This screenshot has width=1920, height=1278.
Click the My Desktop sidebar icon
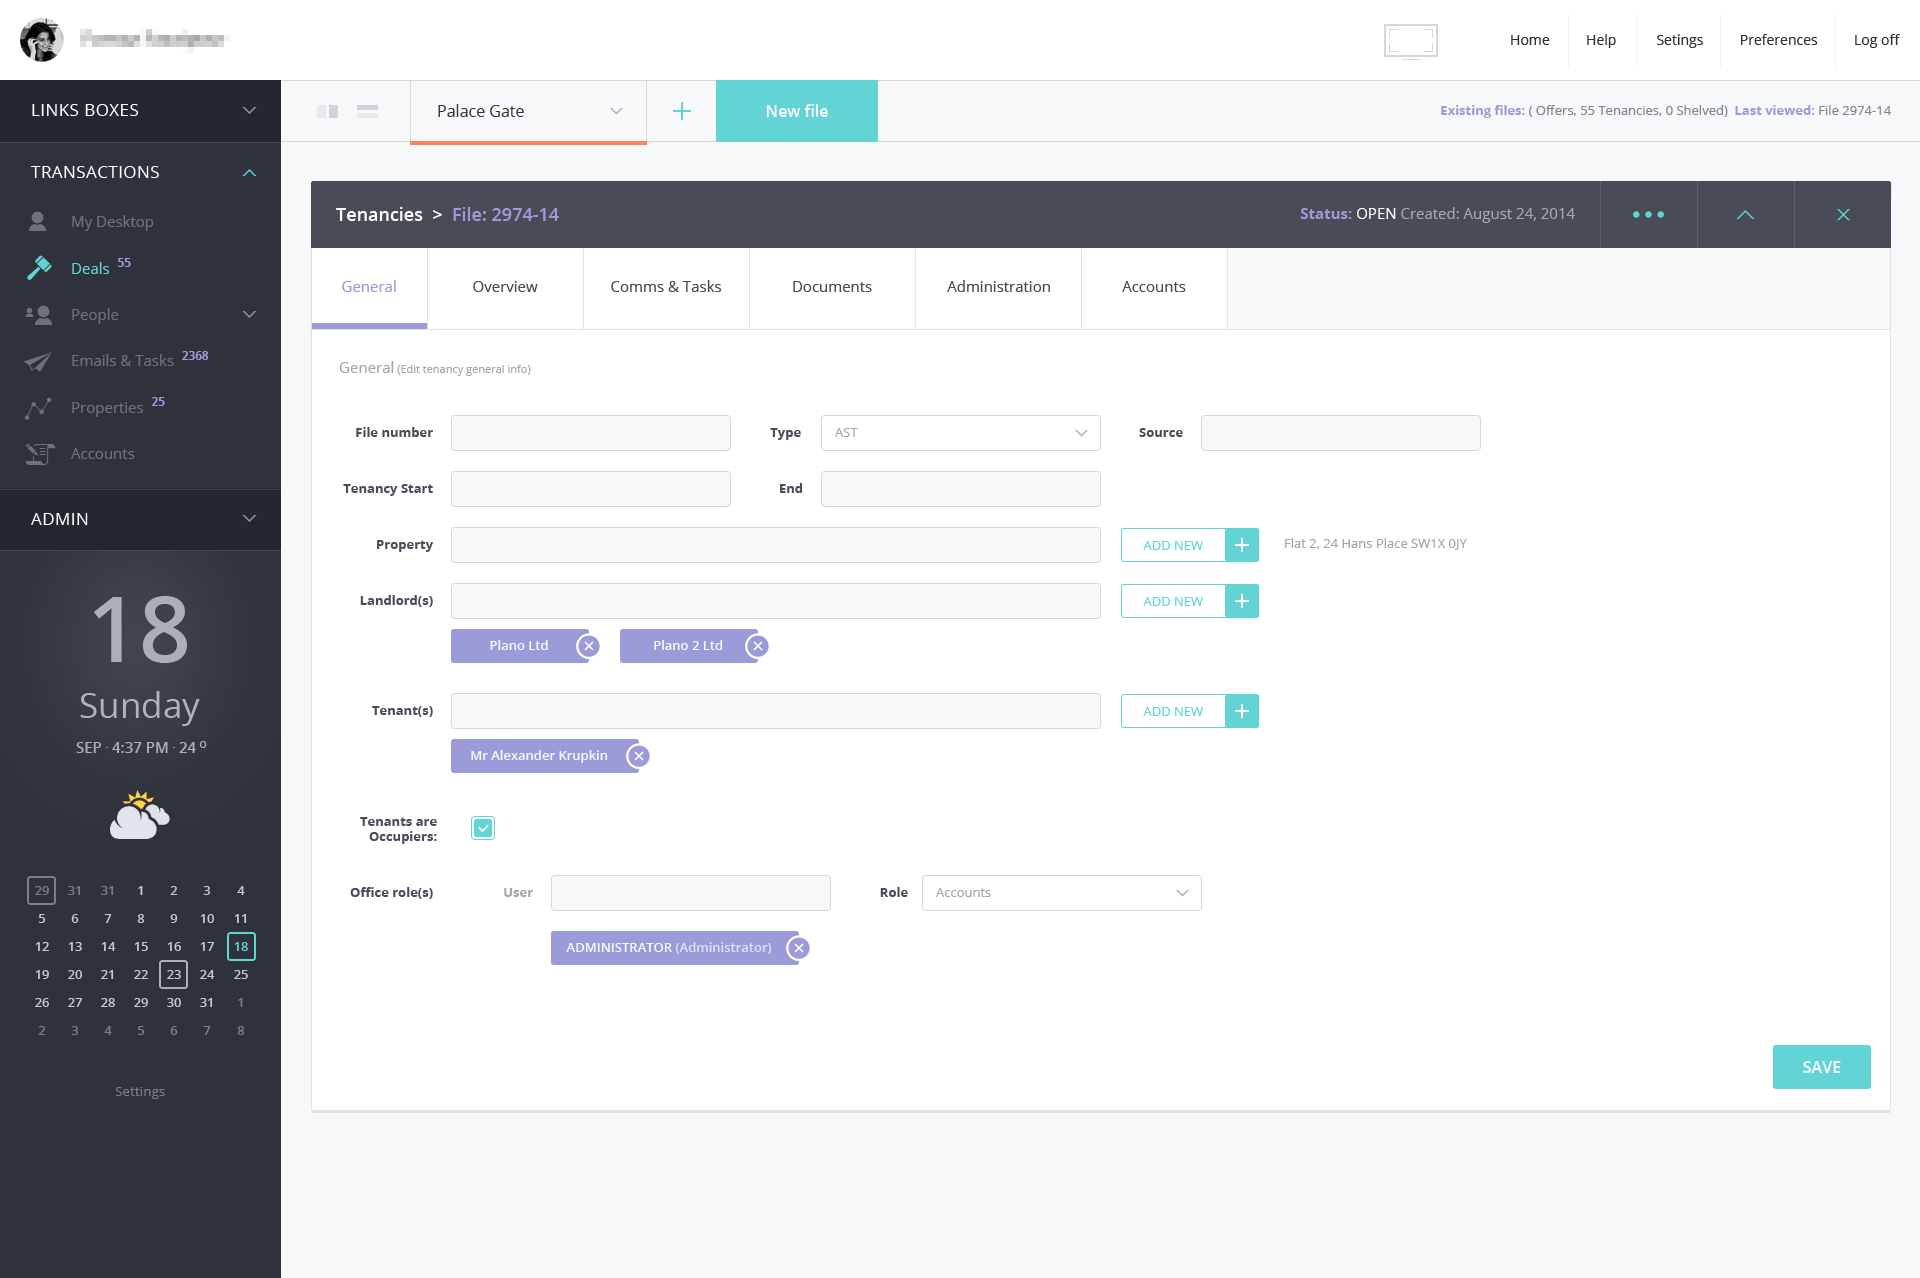[x=40, y=220]
